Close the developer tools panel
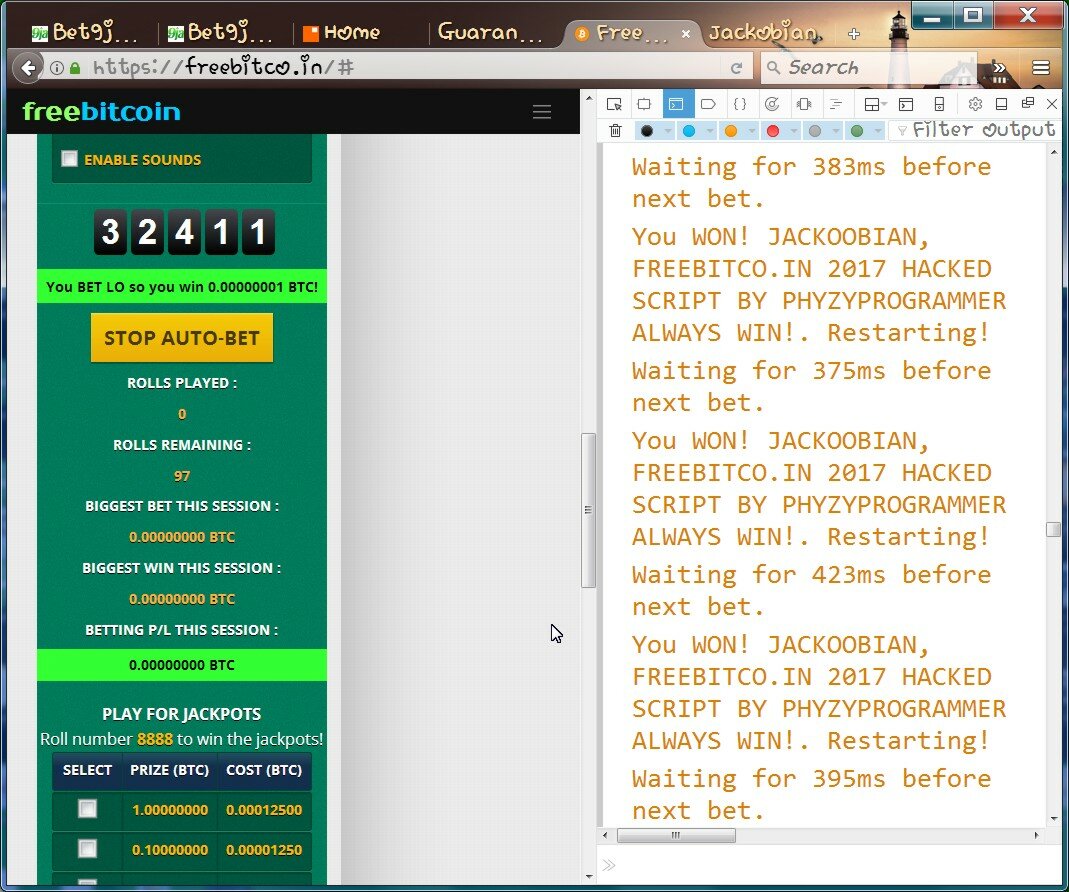 click(x=1052, y=104)
